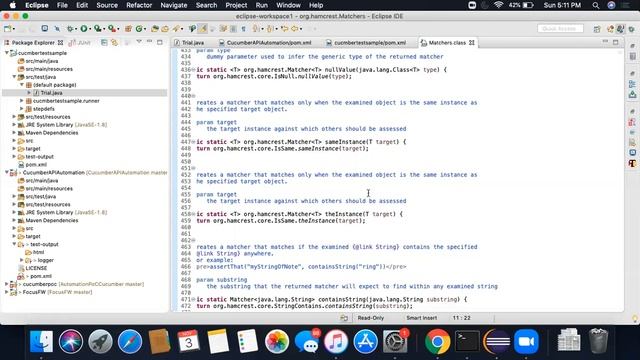Image resolution: width=640 pixels, height=360 pixels.
Task: Collapse the (default package) node
Action: pos(22,85)
